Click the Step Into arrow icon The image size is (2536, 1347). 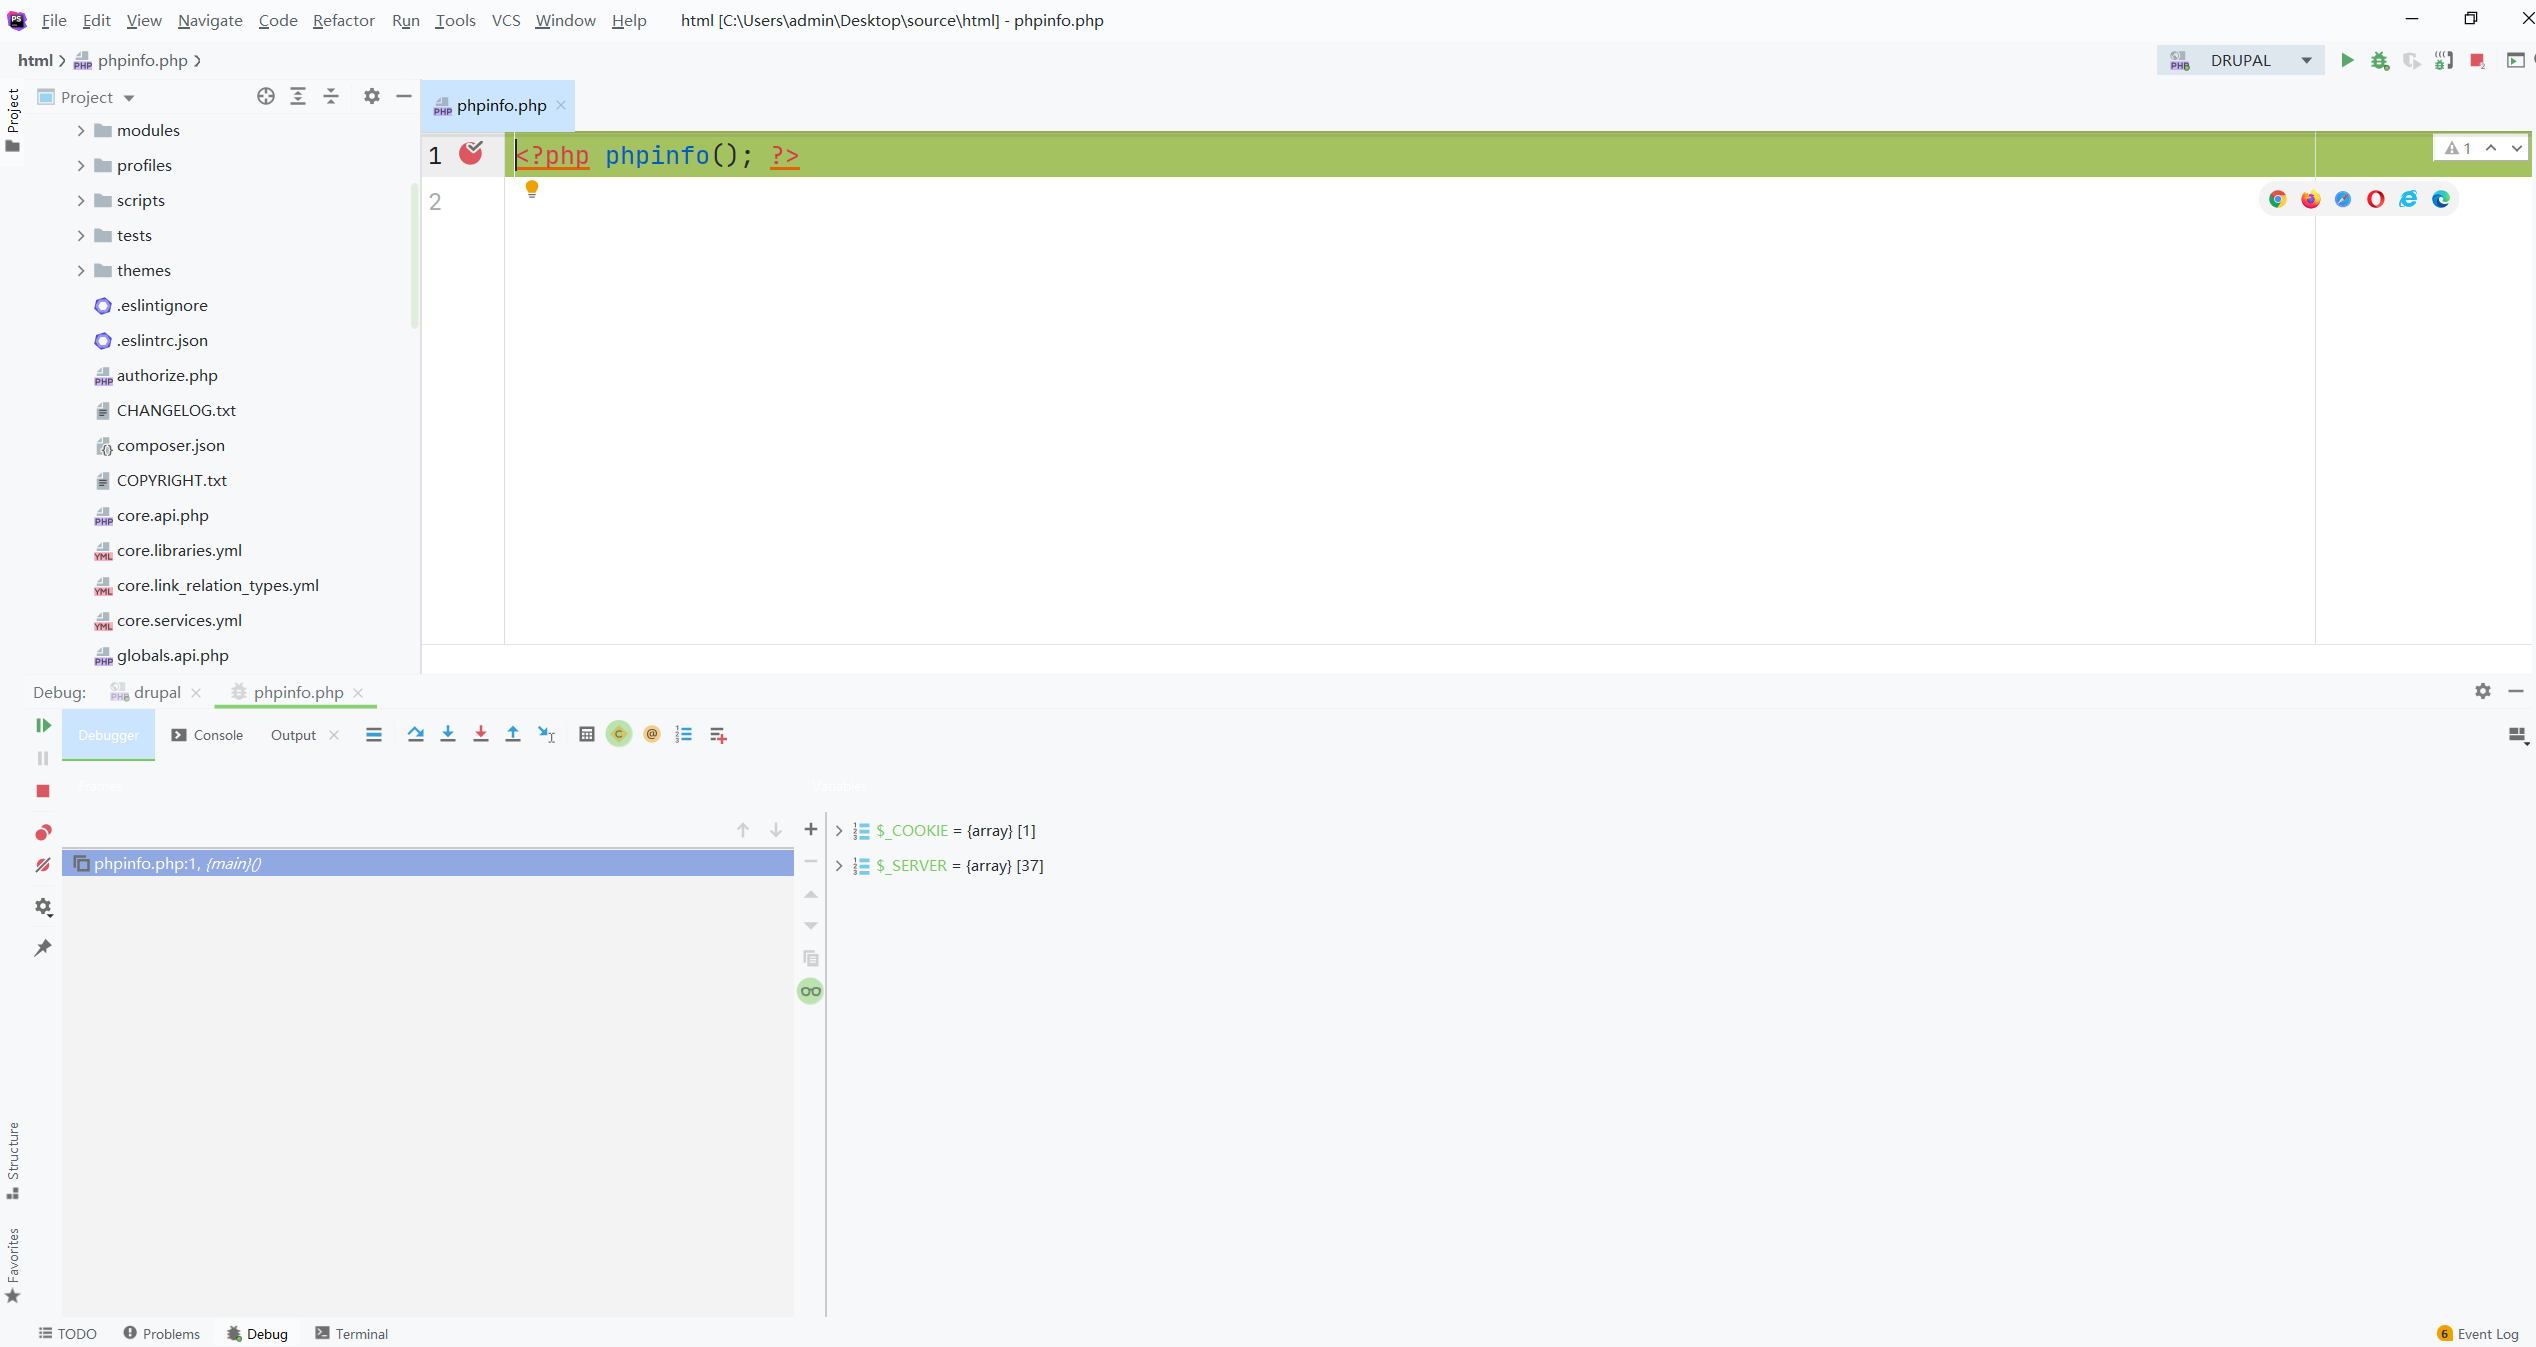coord(448,734)
